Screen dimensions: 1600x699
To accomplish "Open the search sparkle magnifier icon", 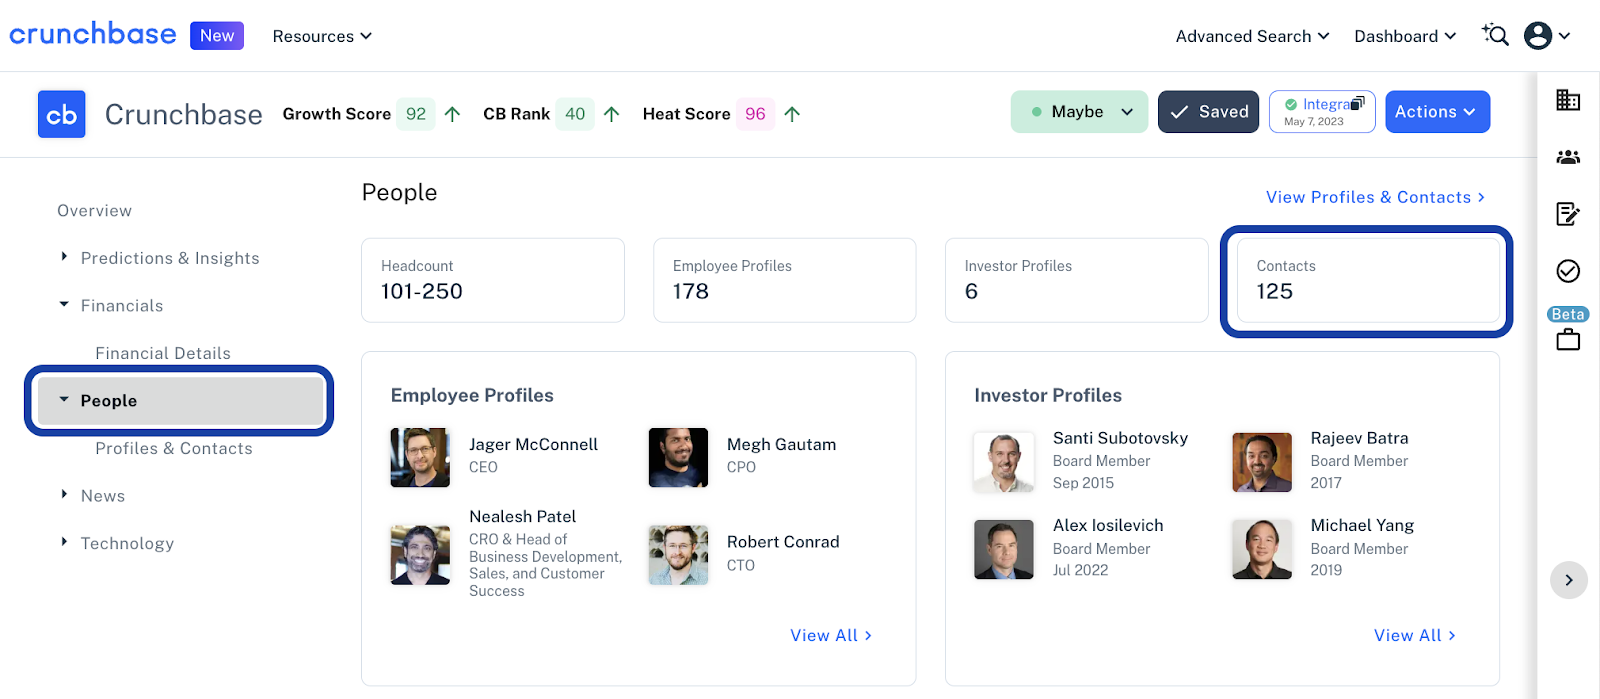I will [1495, 35].
